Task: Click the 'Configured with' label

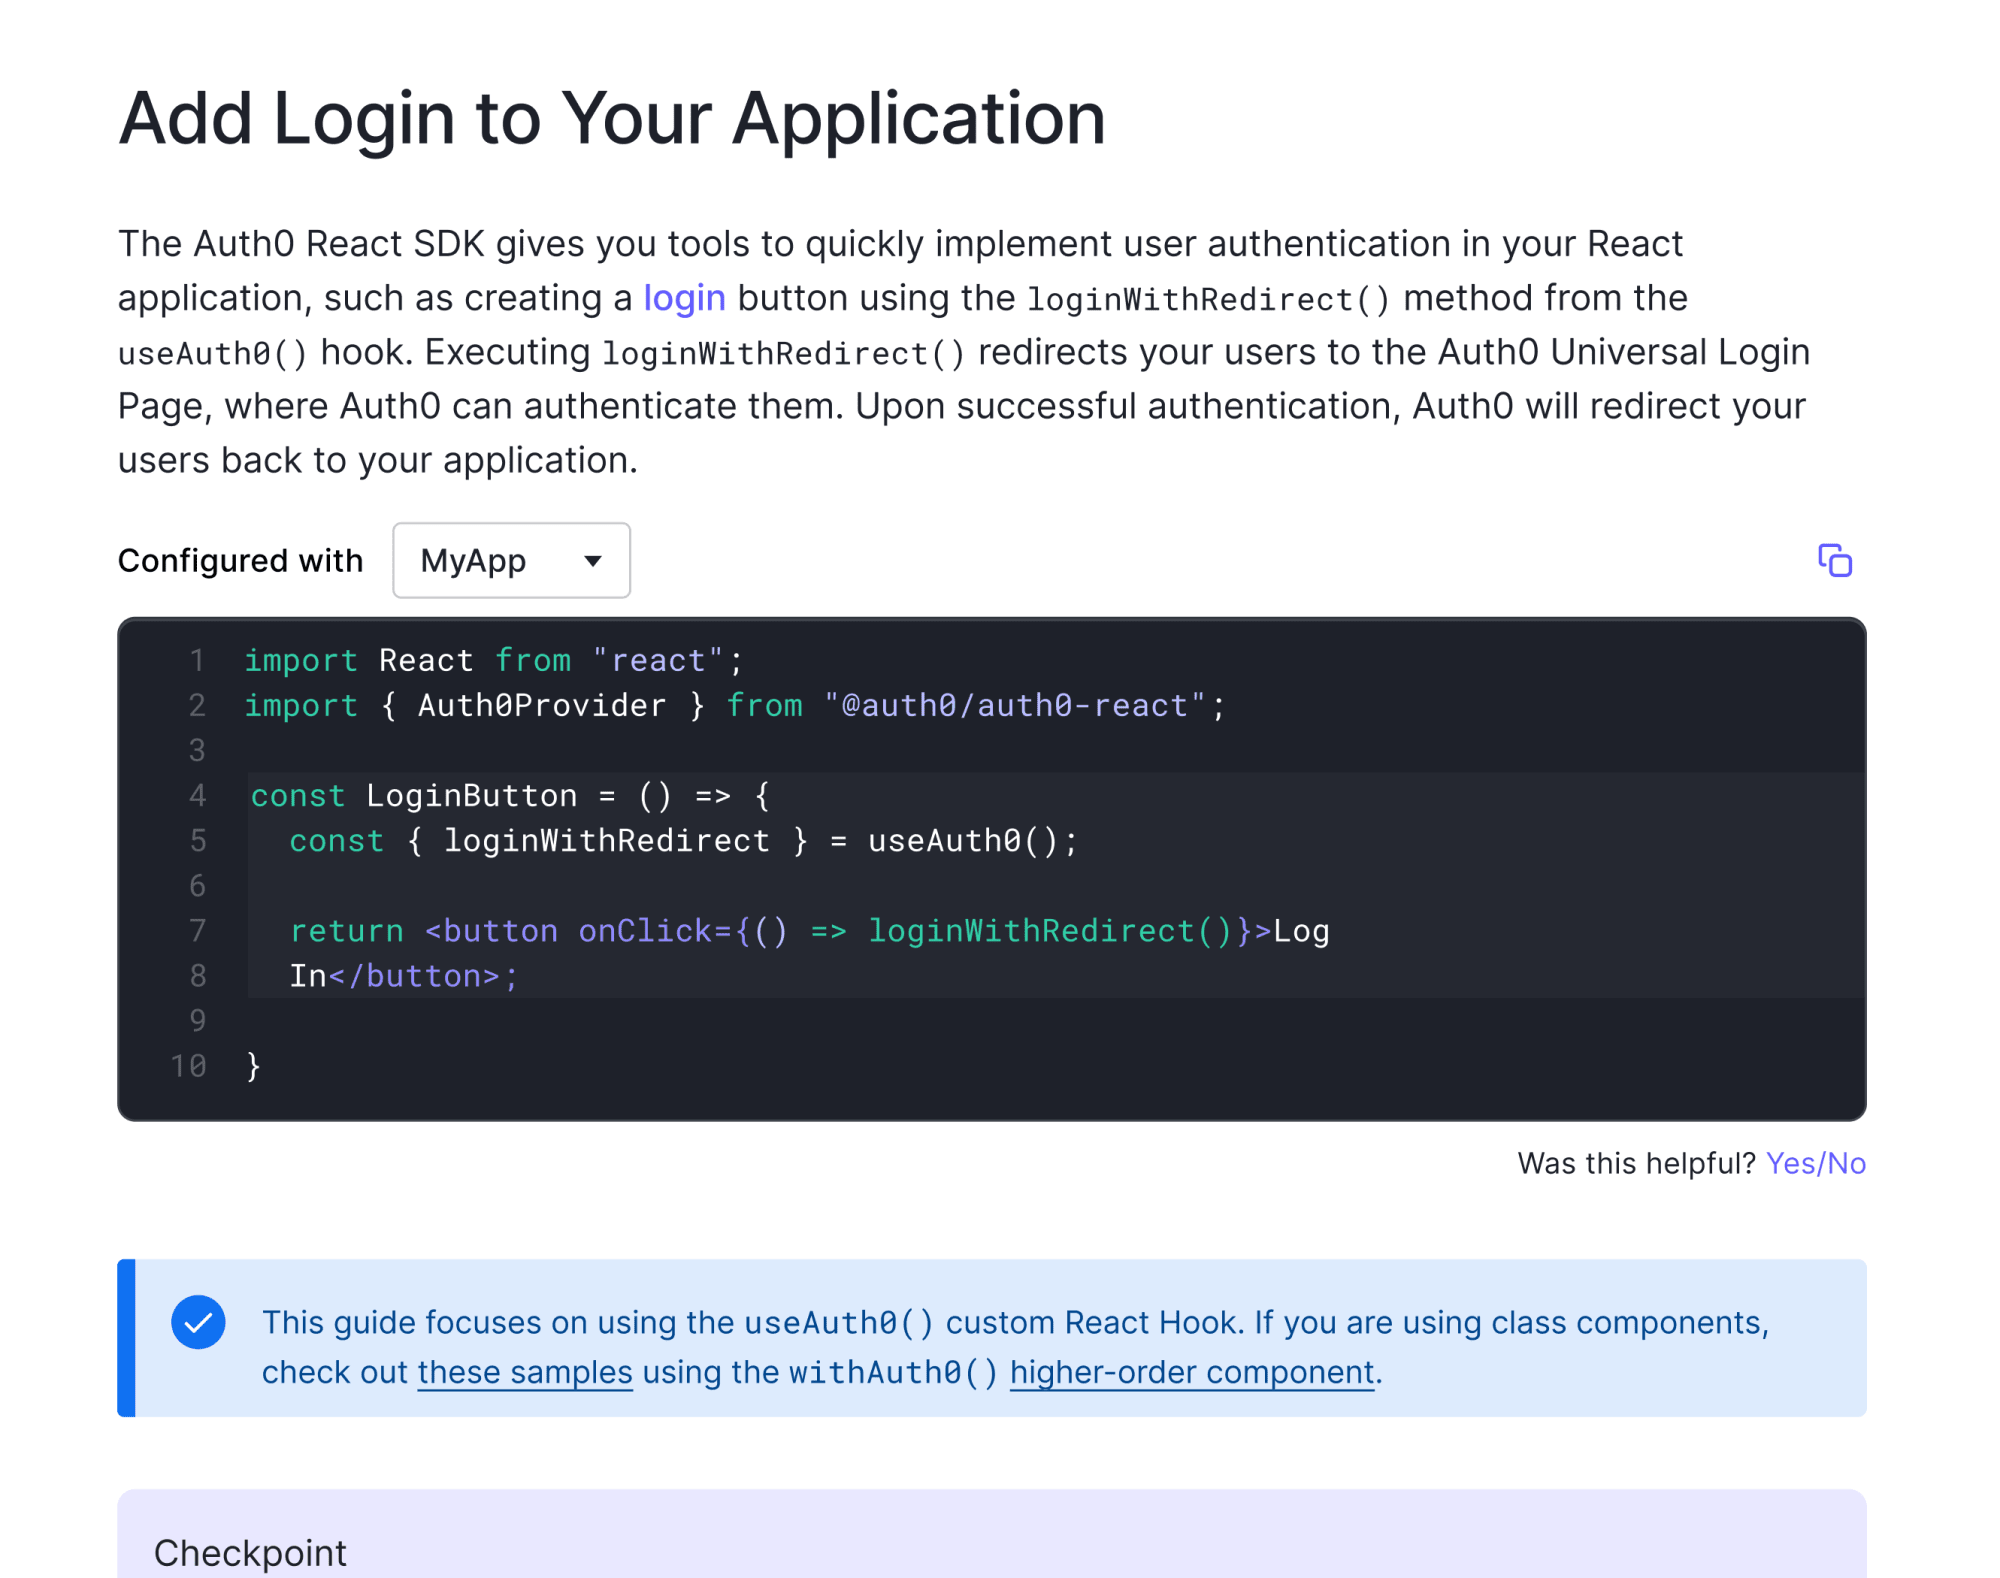Action: [240, 561]
